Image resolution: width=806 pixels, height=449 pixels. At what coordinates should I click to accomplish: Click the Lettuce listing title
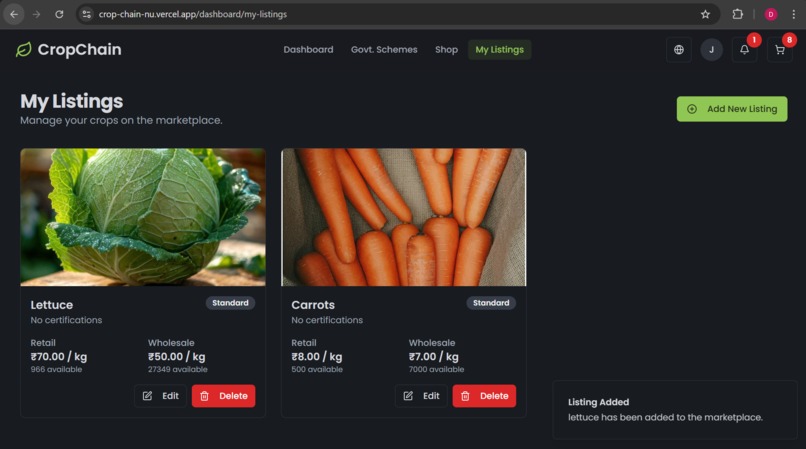[x=51, y=305]
